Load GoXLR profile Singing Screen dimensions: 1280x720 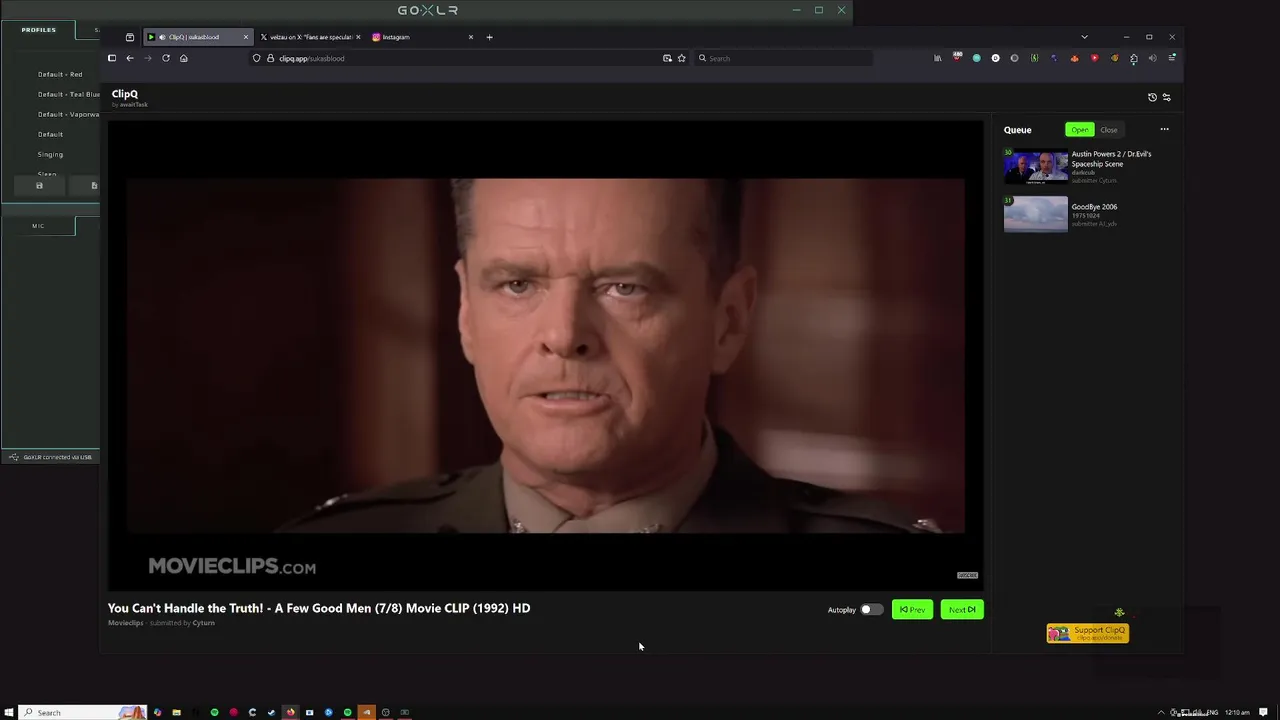tap(50, 154)
